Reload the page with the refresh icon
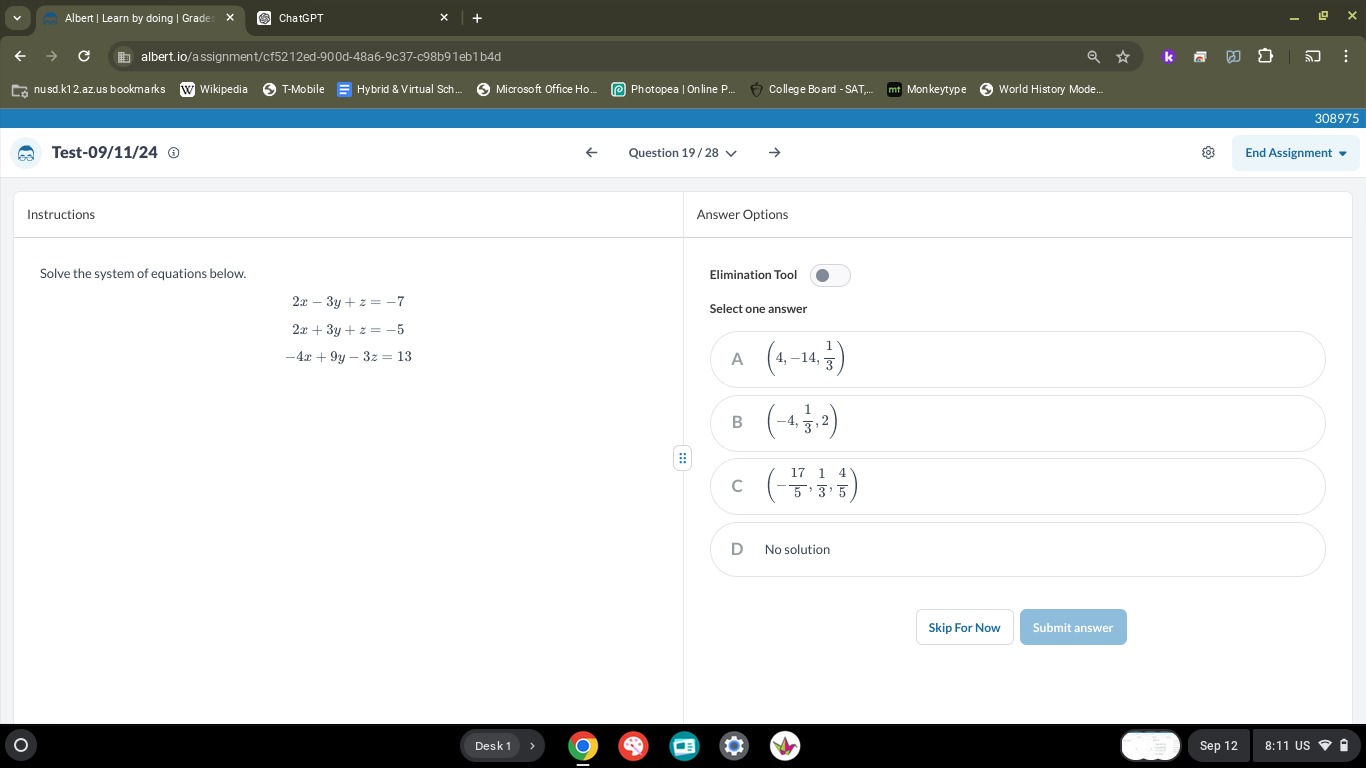Image resolution: width=1366 pixels, height=768 pixels. (84, 56)
